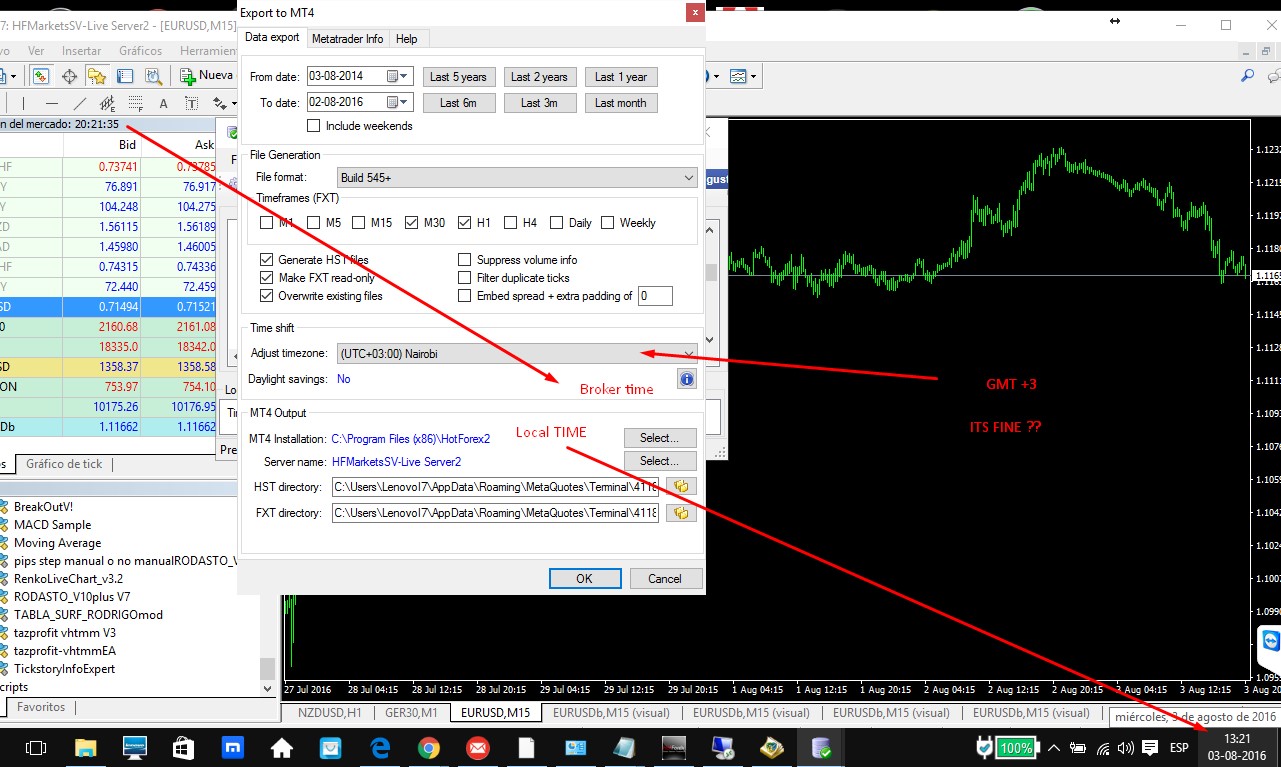Confirm export with the OK button
The image size is (1281, 767).
click(584, 578)
